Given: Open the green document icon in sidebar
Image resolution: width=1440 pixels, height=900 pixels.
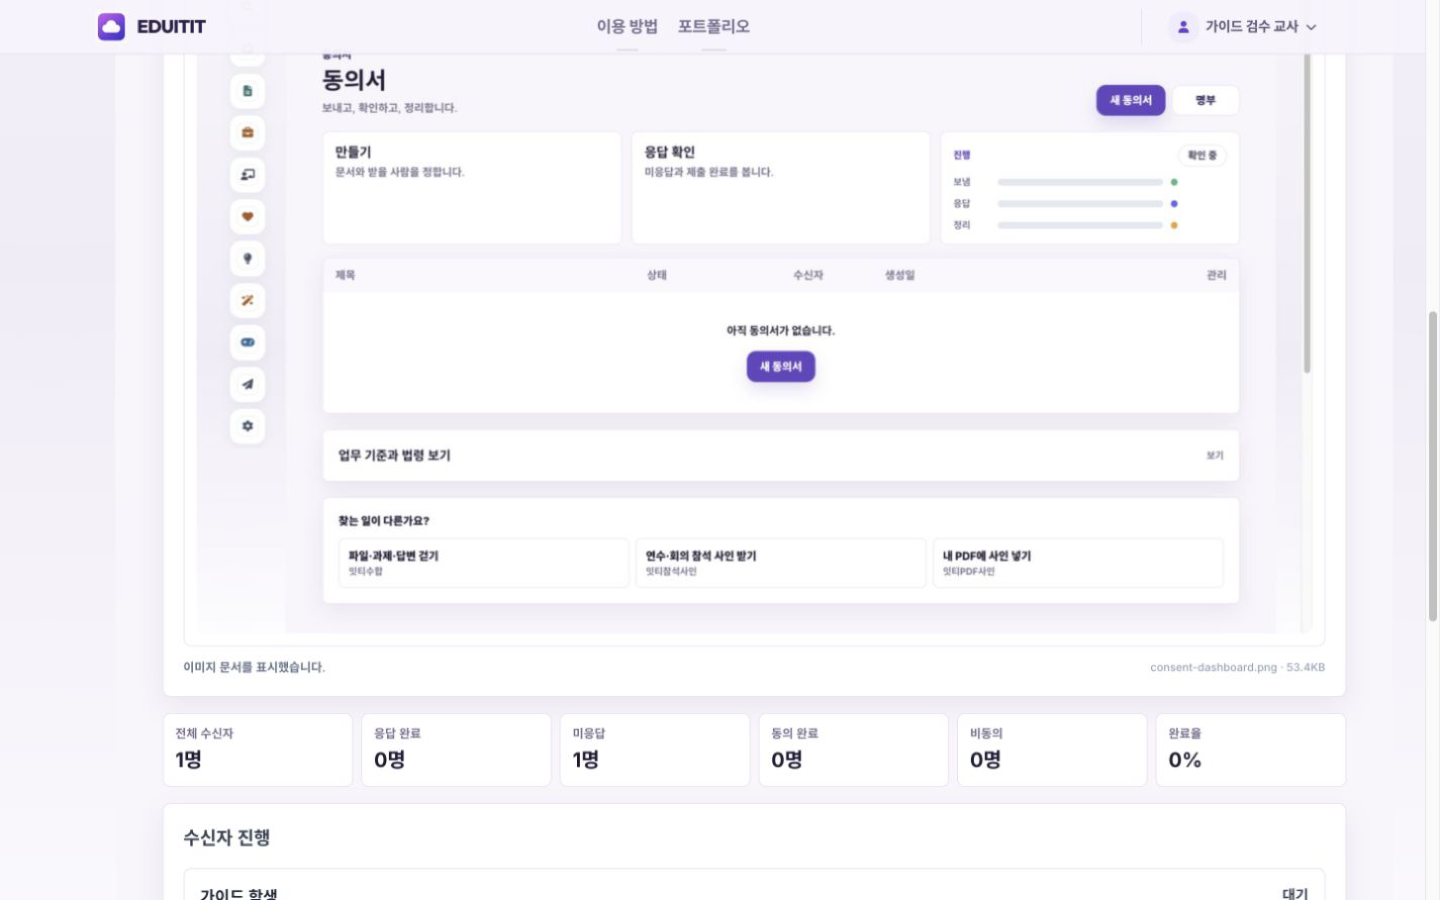Looking at the screenshot, I should coord(248,91).
